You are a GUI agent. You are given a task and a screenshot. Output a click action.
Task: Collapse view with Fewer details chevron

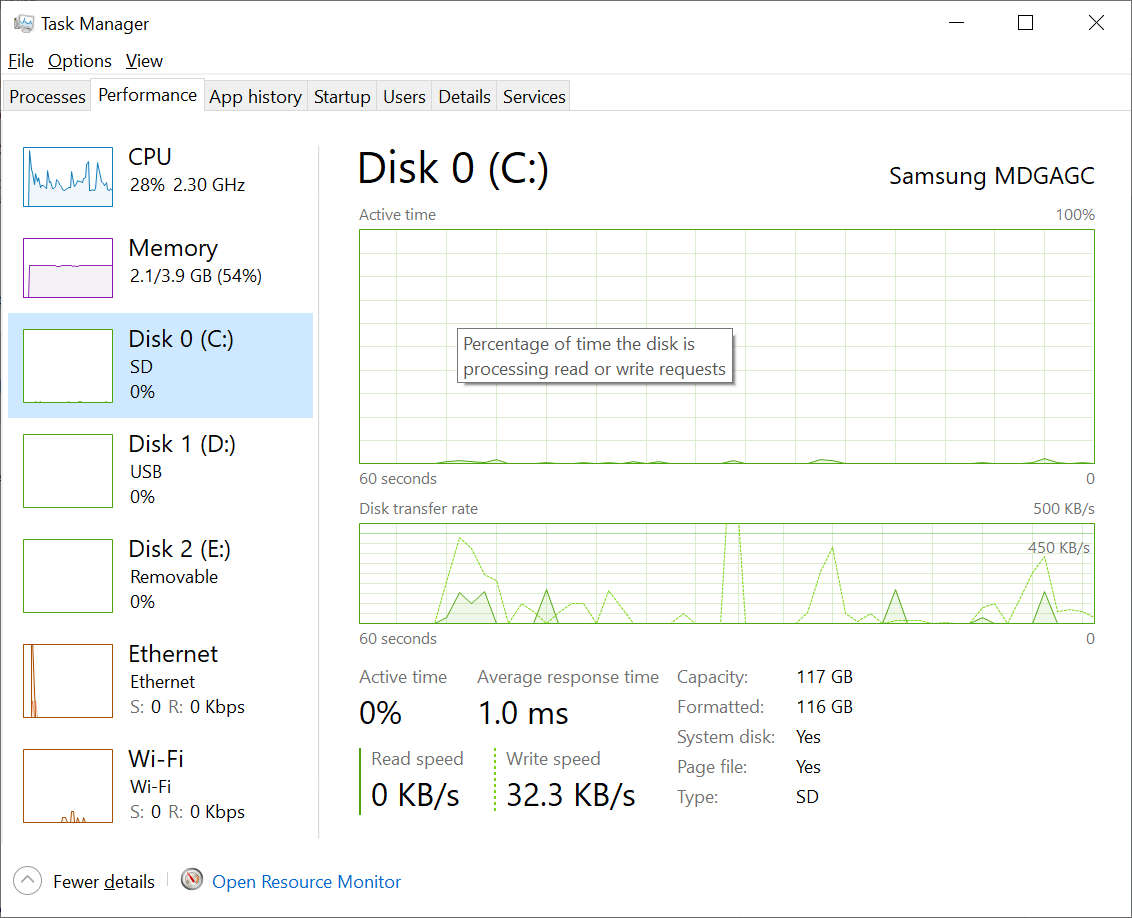click(x=28, y=881)
